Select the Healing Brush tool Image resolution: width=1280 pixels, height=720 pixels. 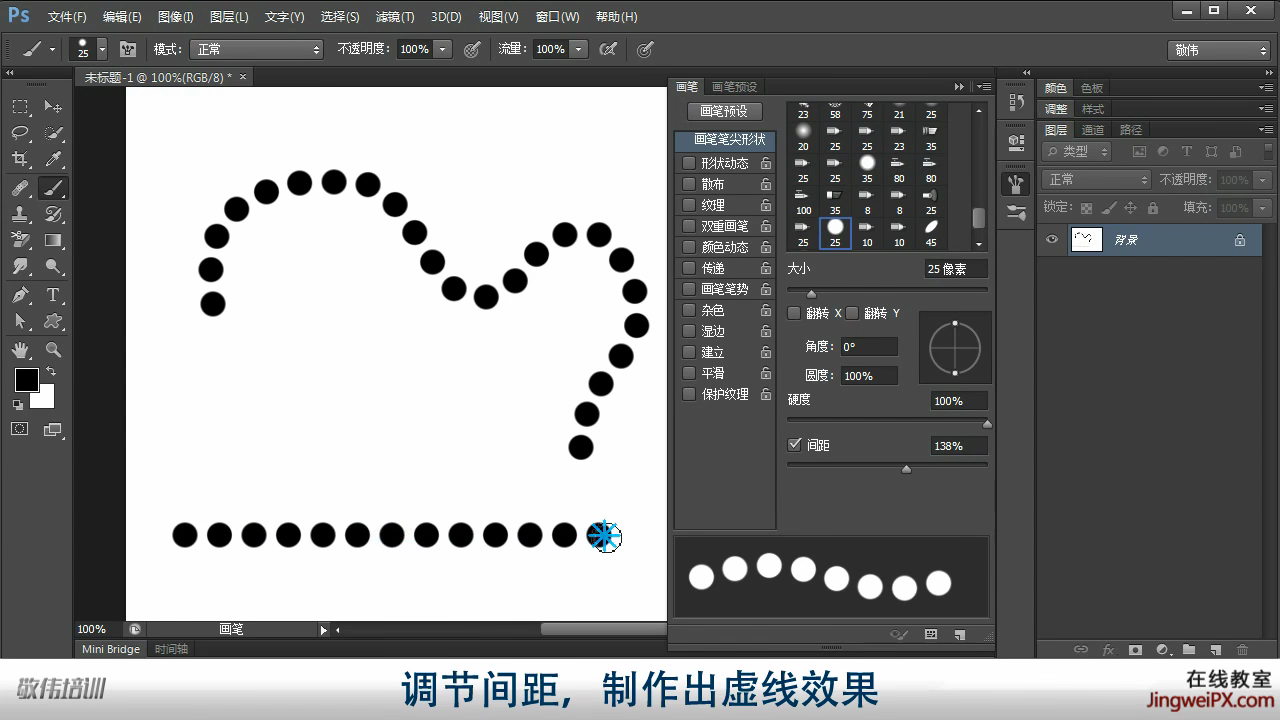(20, 188)
